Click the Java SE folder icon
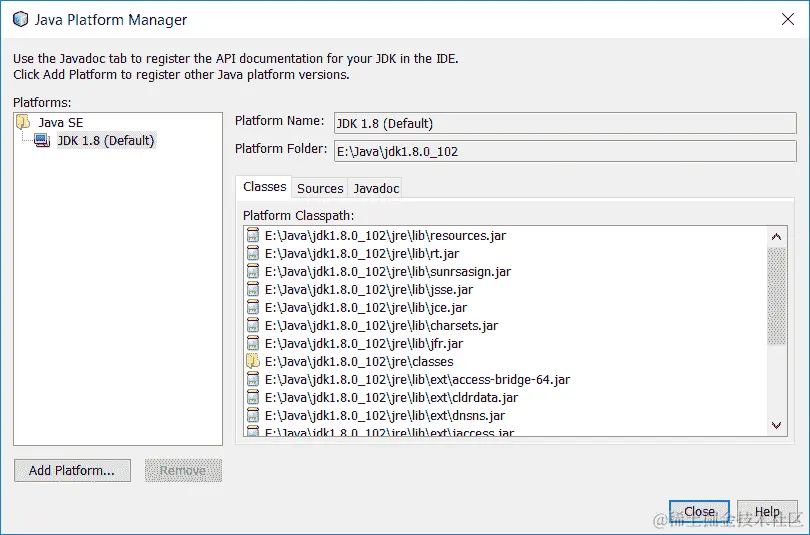Viewport: 810px width, 535px height. tap(23, 122)
